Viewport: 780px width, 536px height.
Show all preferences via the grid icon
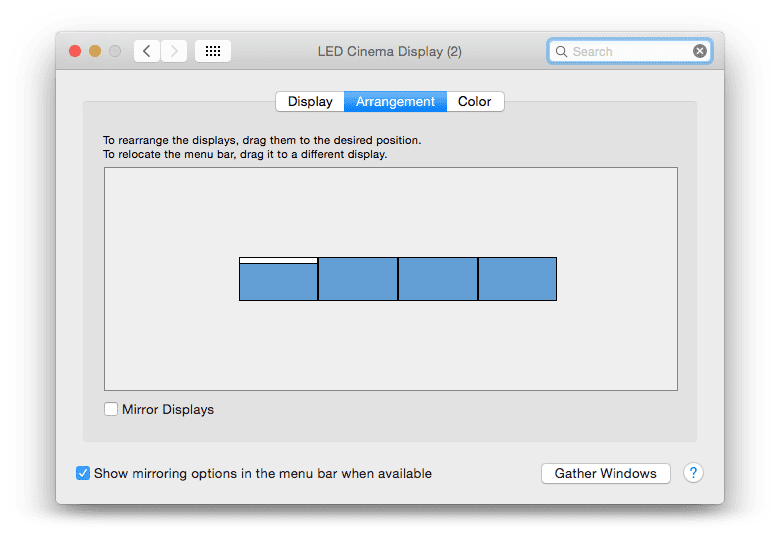pos(213,51)
